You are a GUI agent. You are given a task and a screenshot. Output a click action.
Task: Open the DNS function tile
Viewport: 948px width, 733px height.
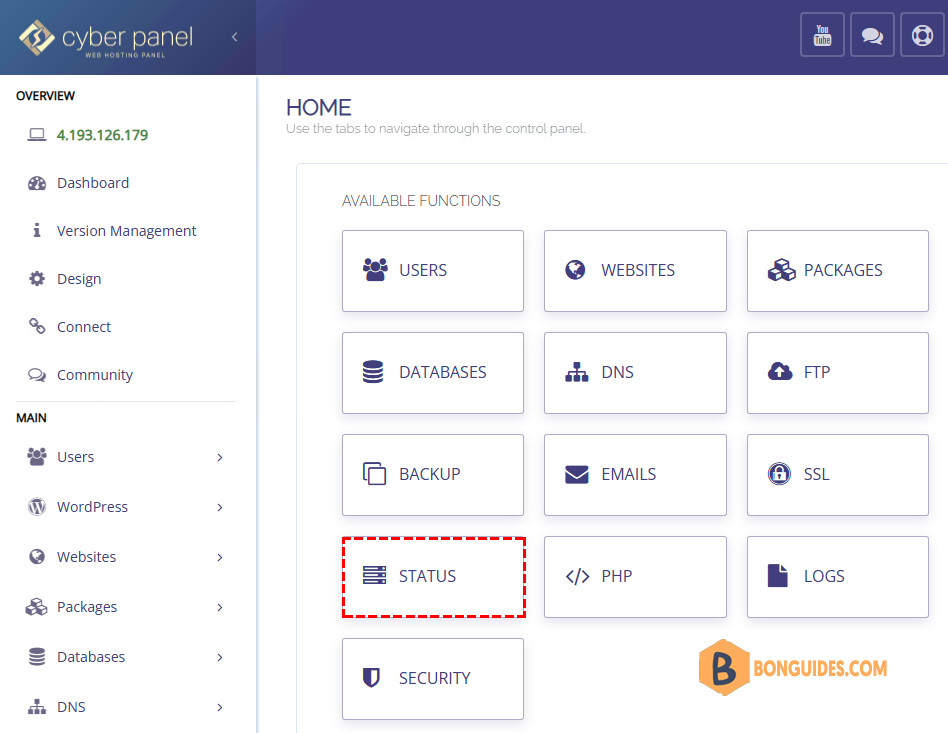pyautogui.click(x=635, y=373)
